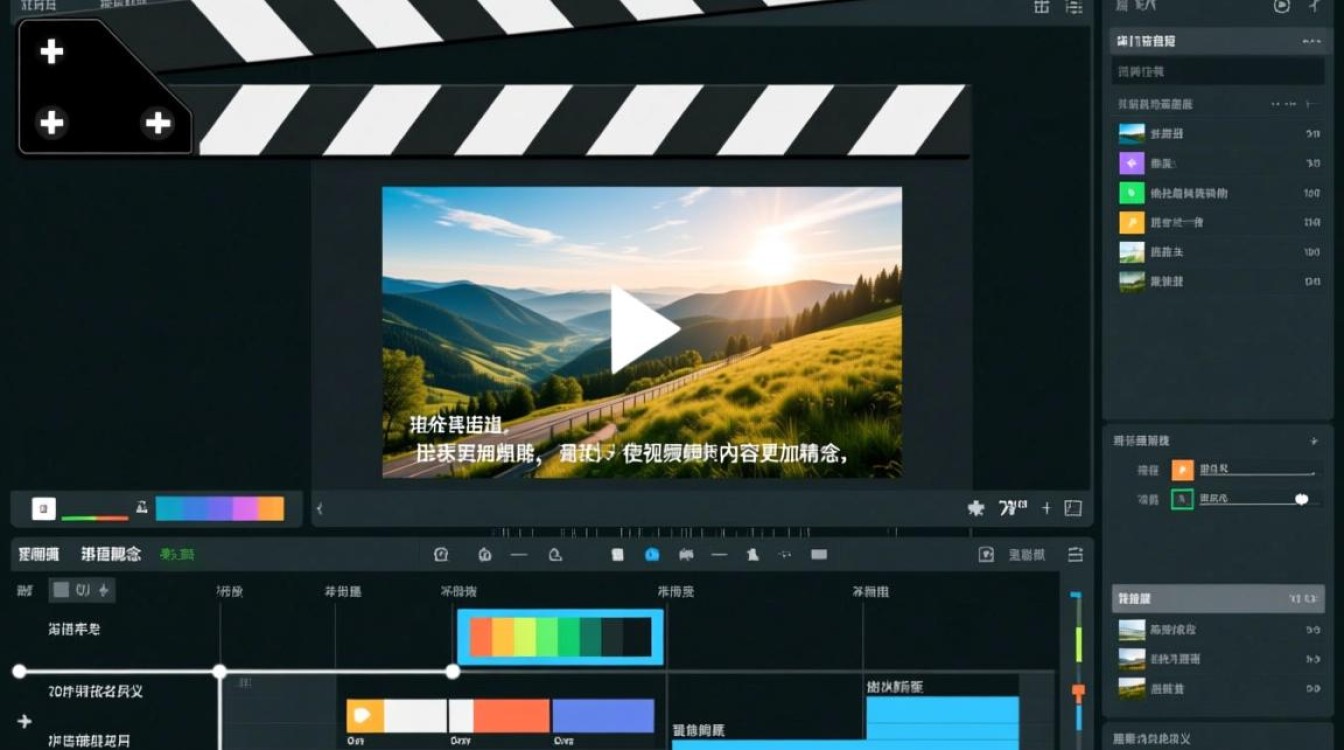1344x750 pixels.
Task: Toggle the green-outlined box in properties panel
Action: pos(1182,498)
